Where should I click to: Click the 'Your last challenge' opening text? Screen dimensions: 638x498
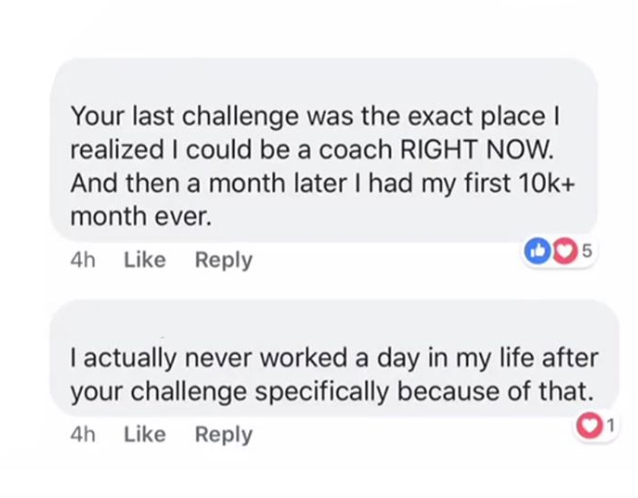point(185,117)
